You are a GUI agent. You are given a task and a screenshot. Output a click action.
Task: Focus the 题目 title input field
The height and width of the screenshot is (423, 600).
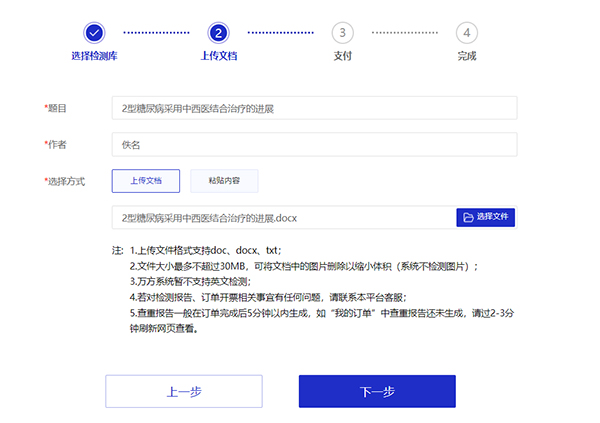point(314,108)
